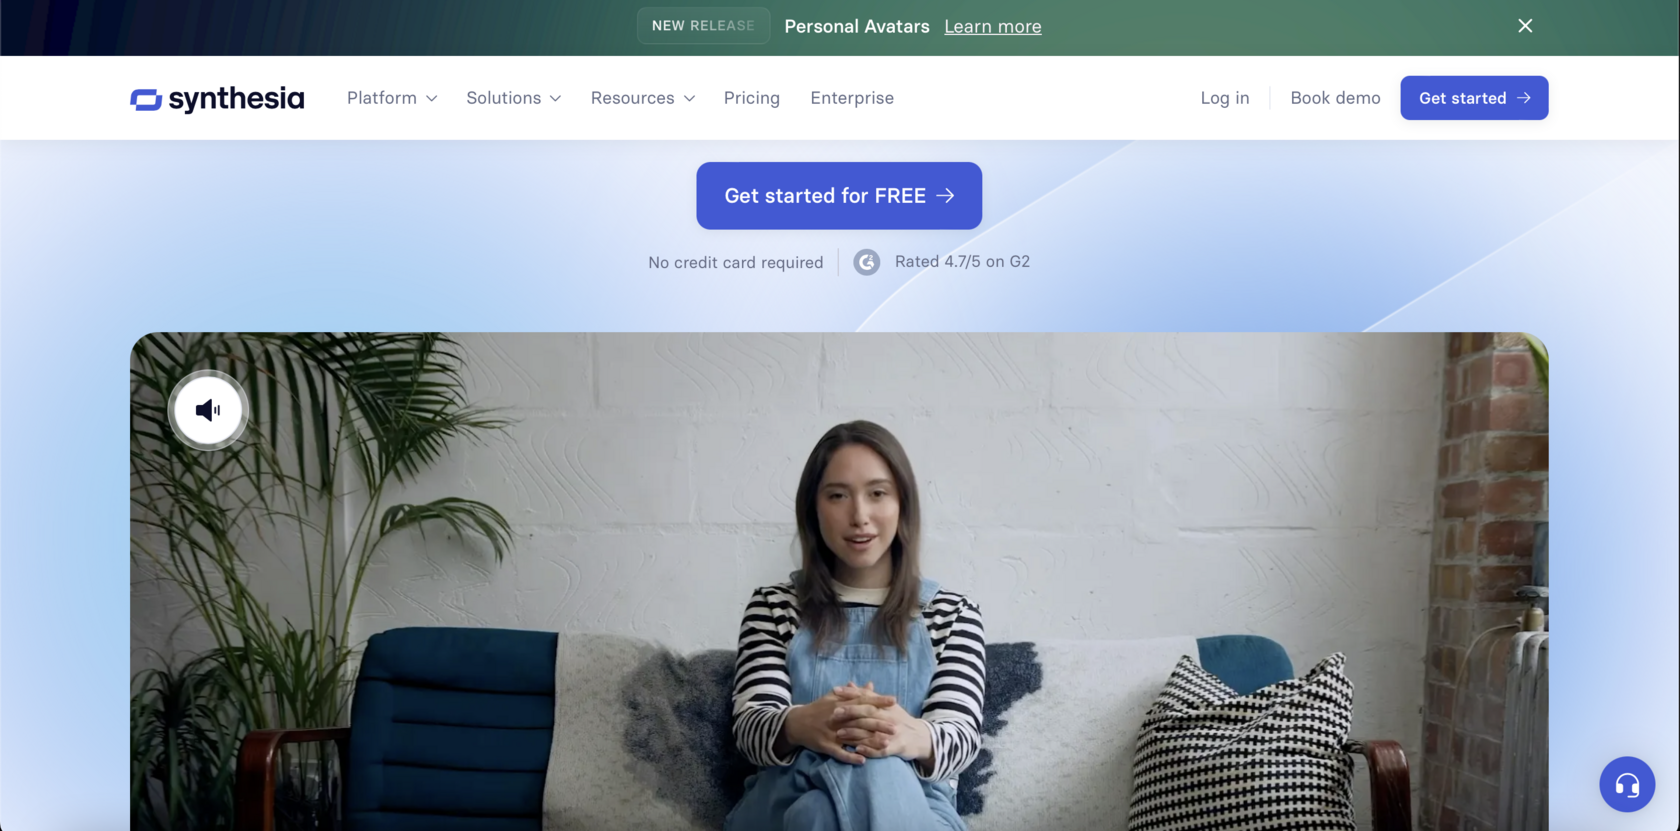Click the arrow in Get started button
Viewport: 1680px width, 831px height.
coord(1524,98)
